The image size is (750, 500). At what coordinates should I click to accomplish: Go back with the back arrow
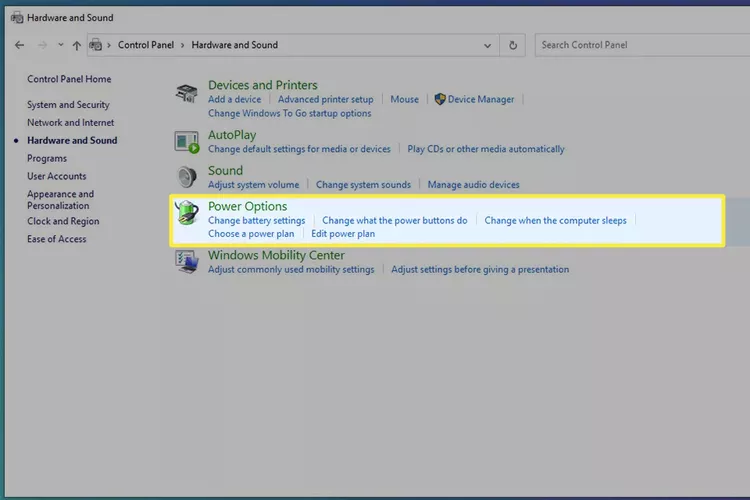tap(19, 45)
